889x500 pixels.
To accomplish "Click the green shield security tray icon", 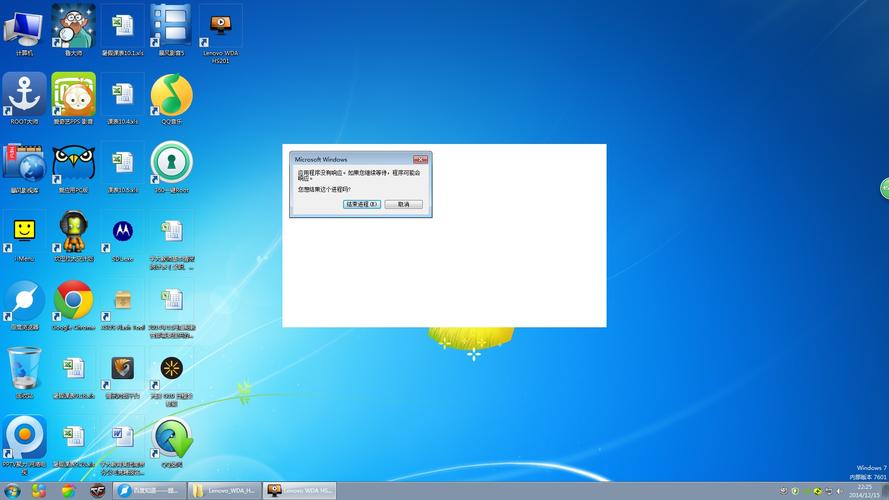I will coord(795,491).
